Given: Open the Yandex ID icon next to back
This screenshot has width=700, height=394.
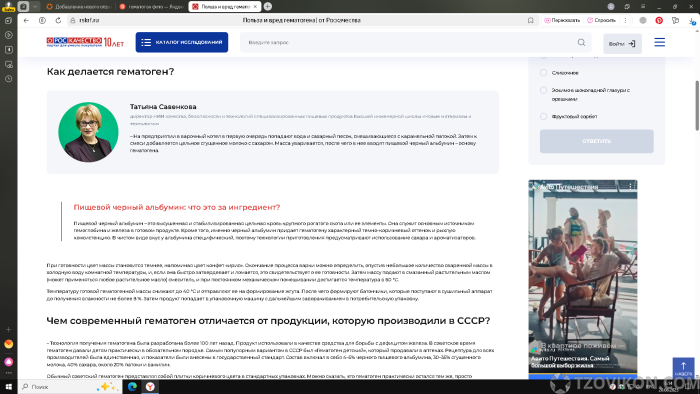Looking at the screenshot, I should (x=42, y=21).
